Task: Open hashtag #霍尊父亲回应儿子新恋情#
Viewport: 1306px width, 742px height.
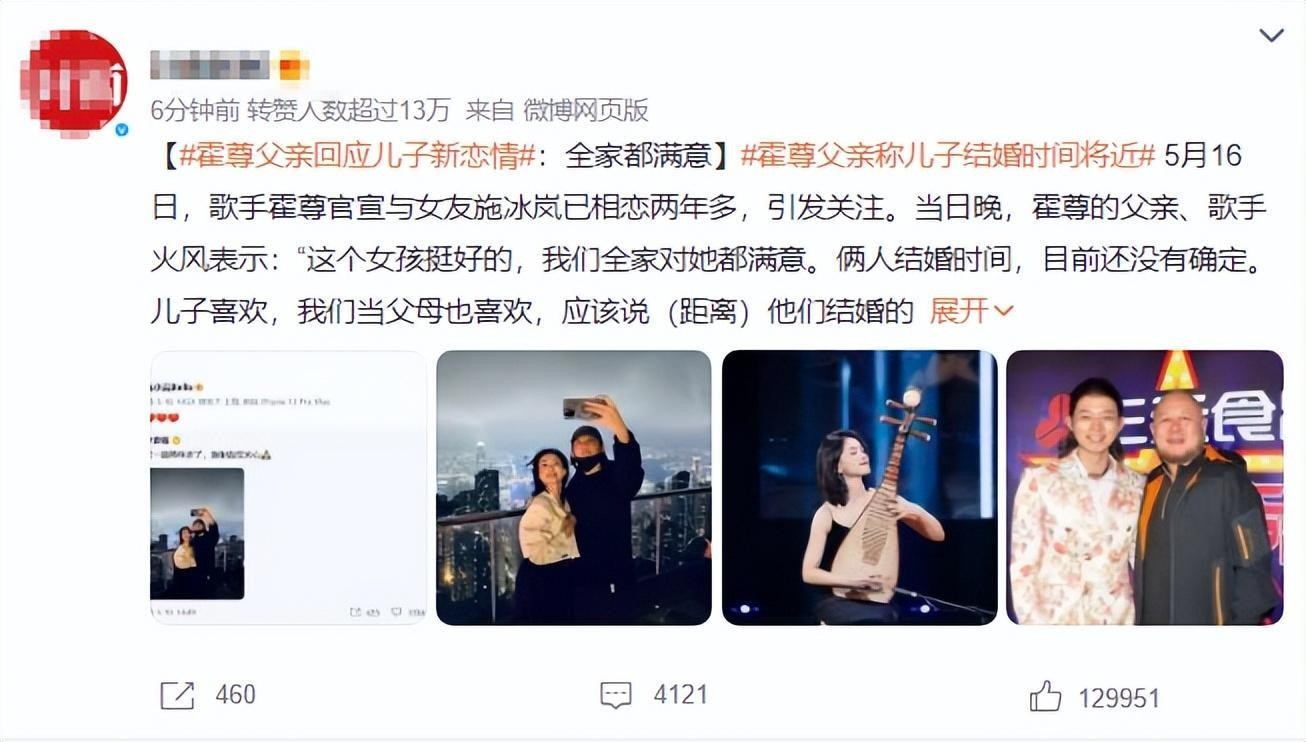Action: click(x=355, y=156)
